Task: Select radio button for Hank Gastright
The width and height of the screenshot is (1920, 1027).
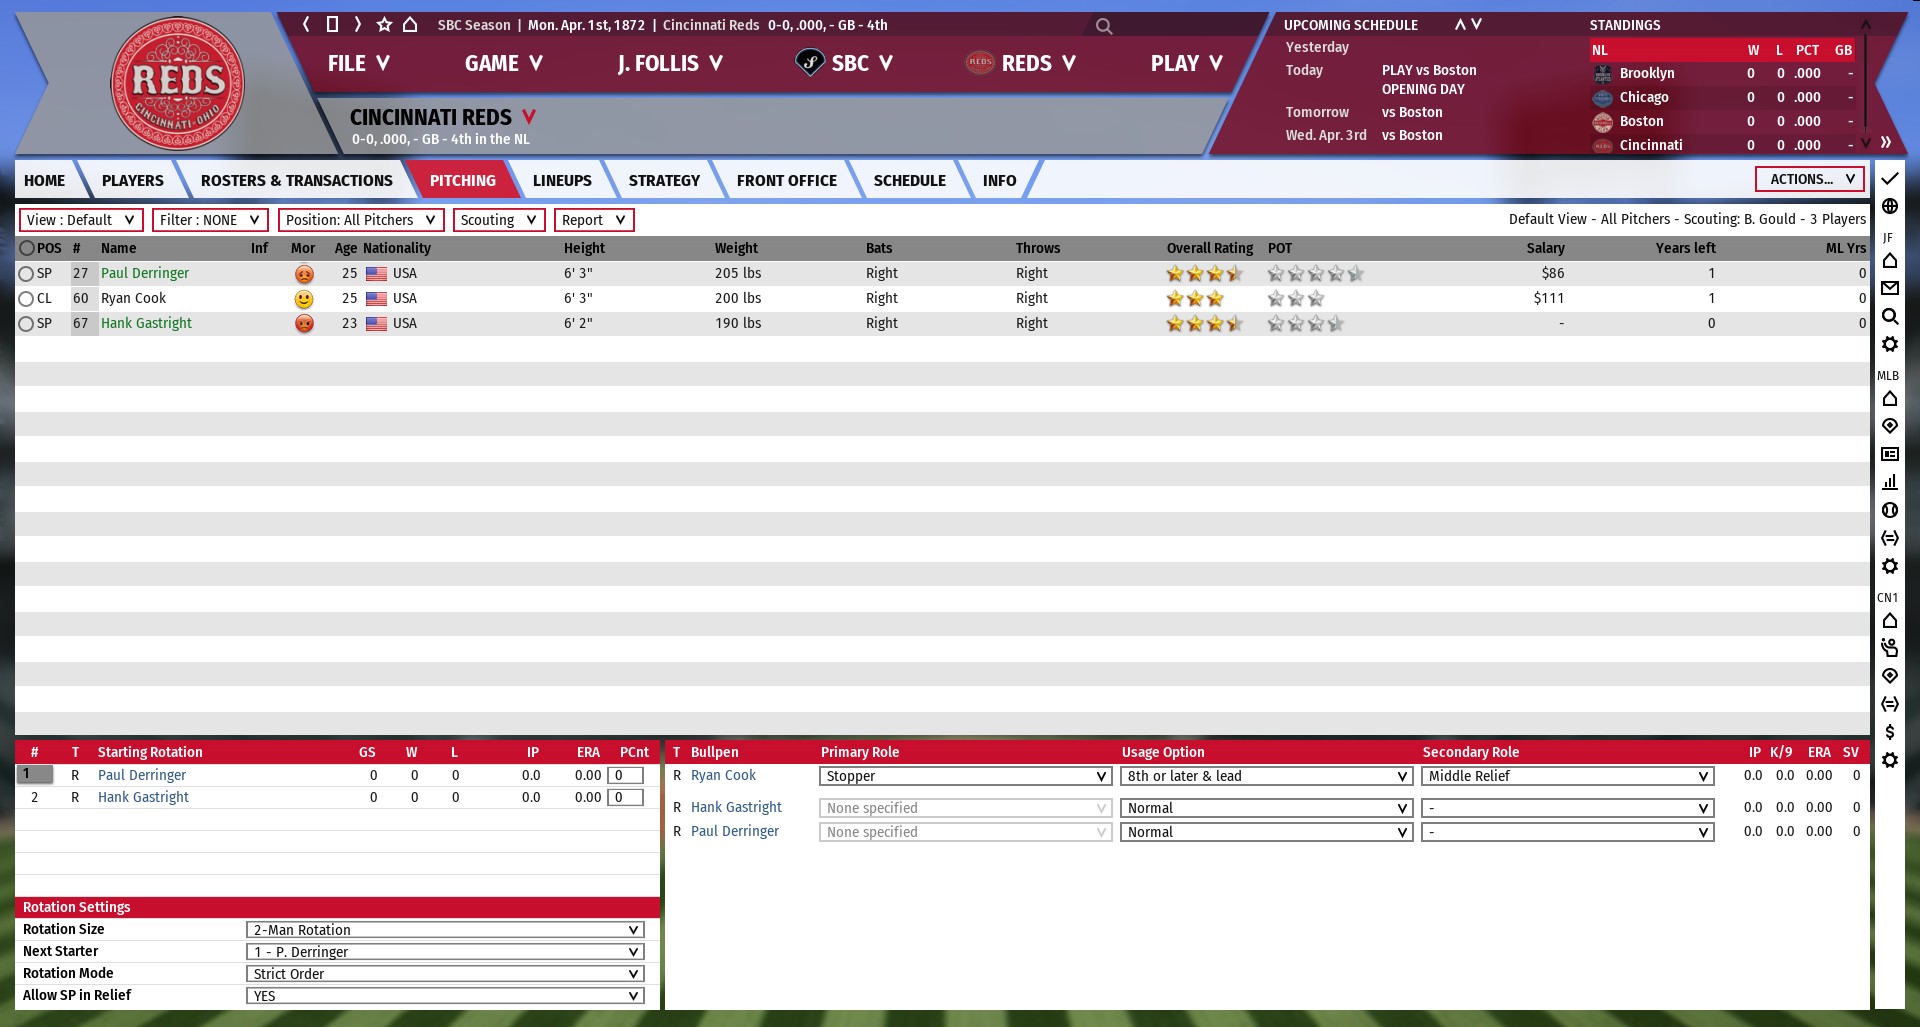Action: tap(26, 324)
